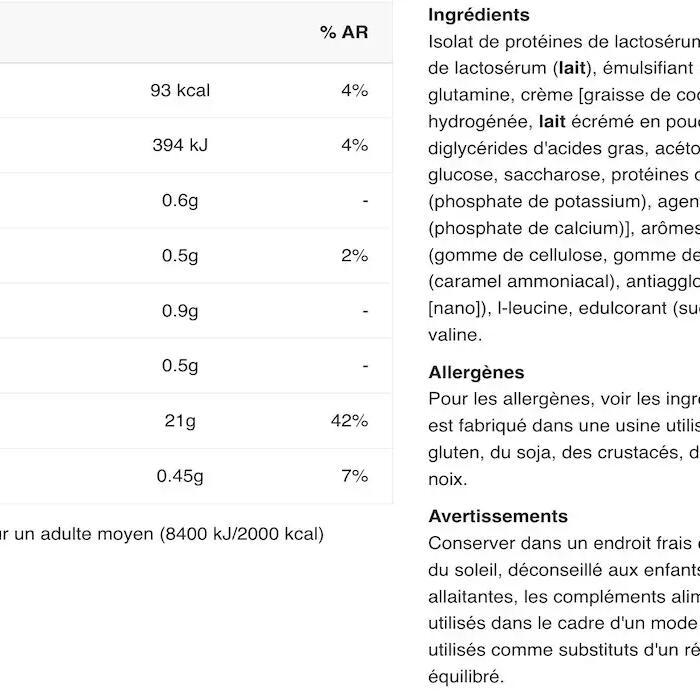700x700 pixels.
Task: Click bold "lait" before "écrémé" in ingredients
Action: (552, 121)
